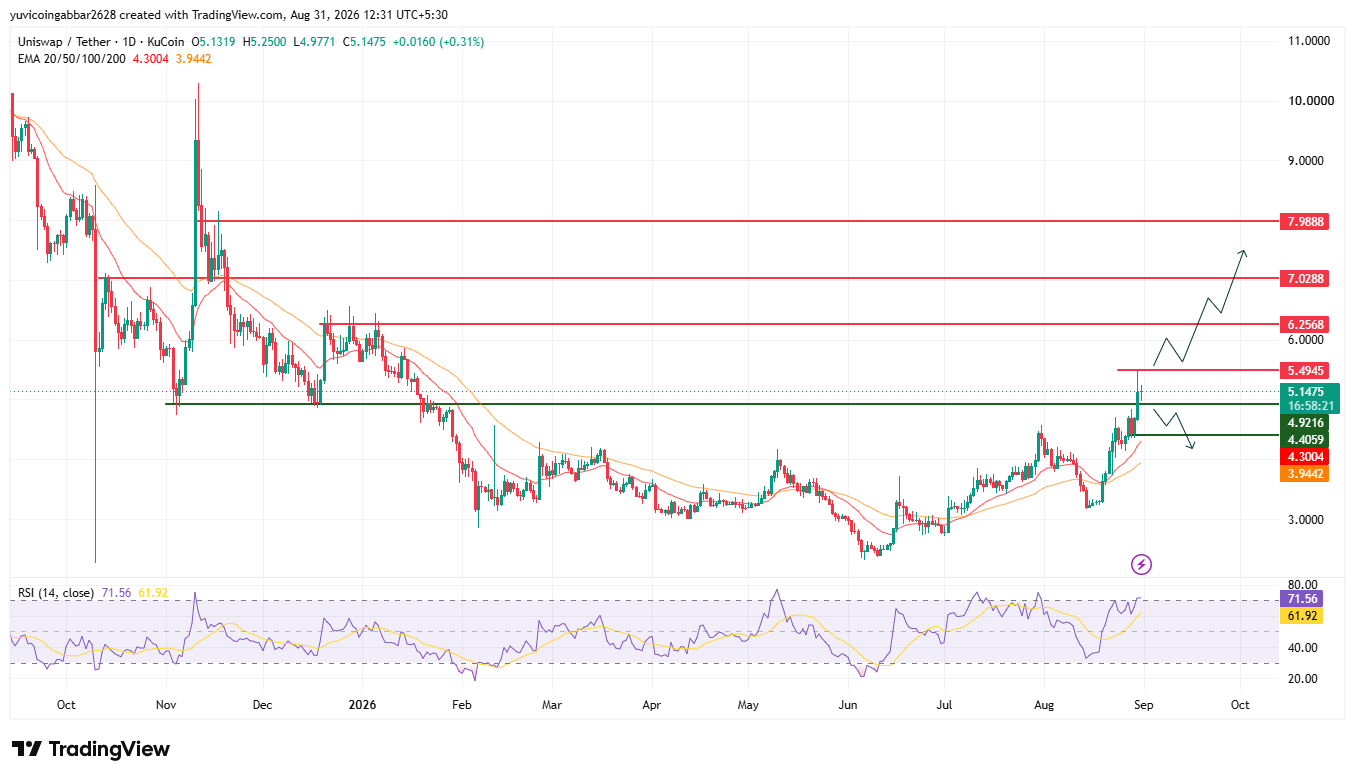Click the Nov label on the time axis
Image resolution: width=1355 pixels, height=779 pixels.
tap(166, 705)
